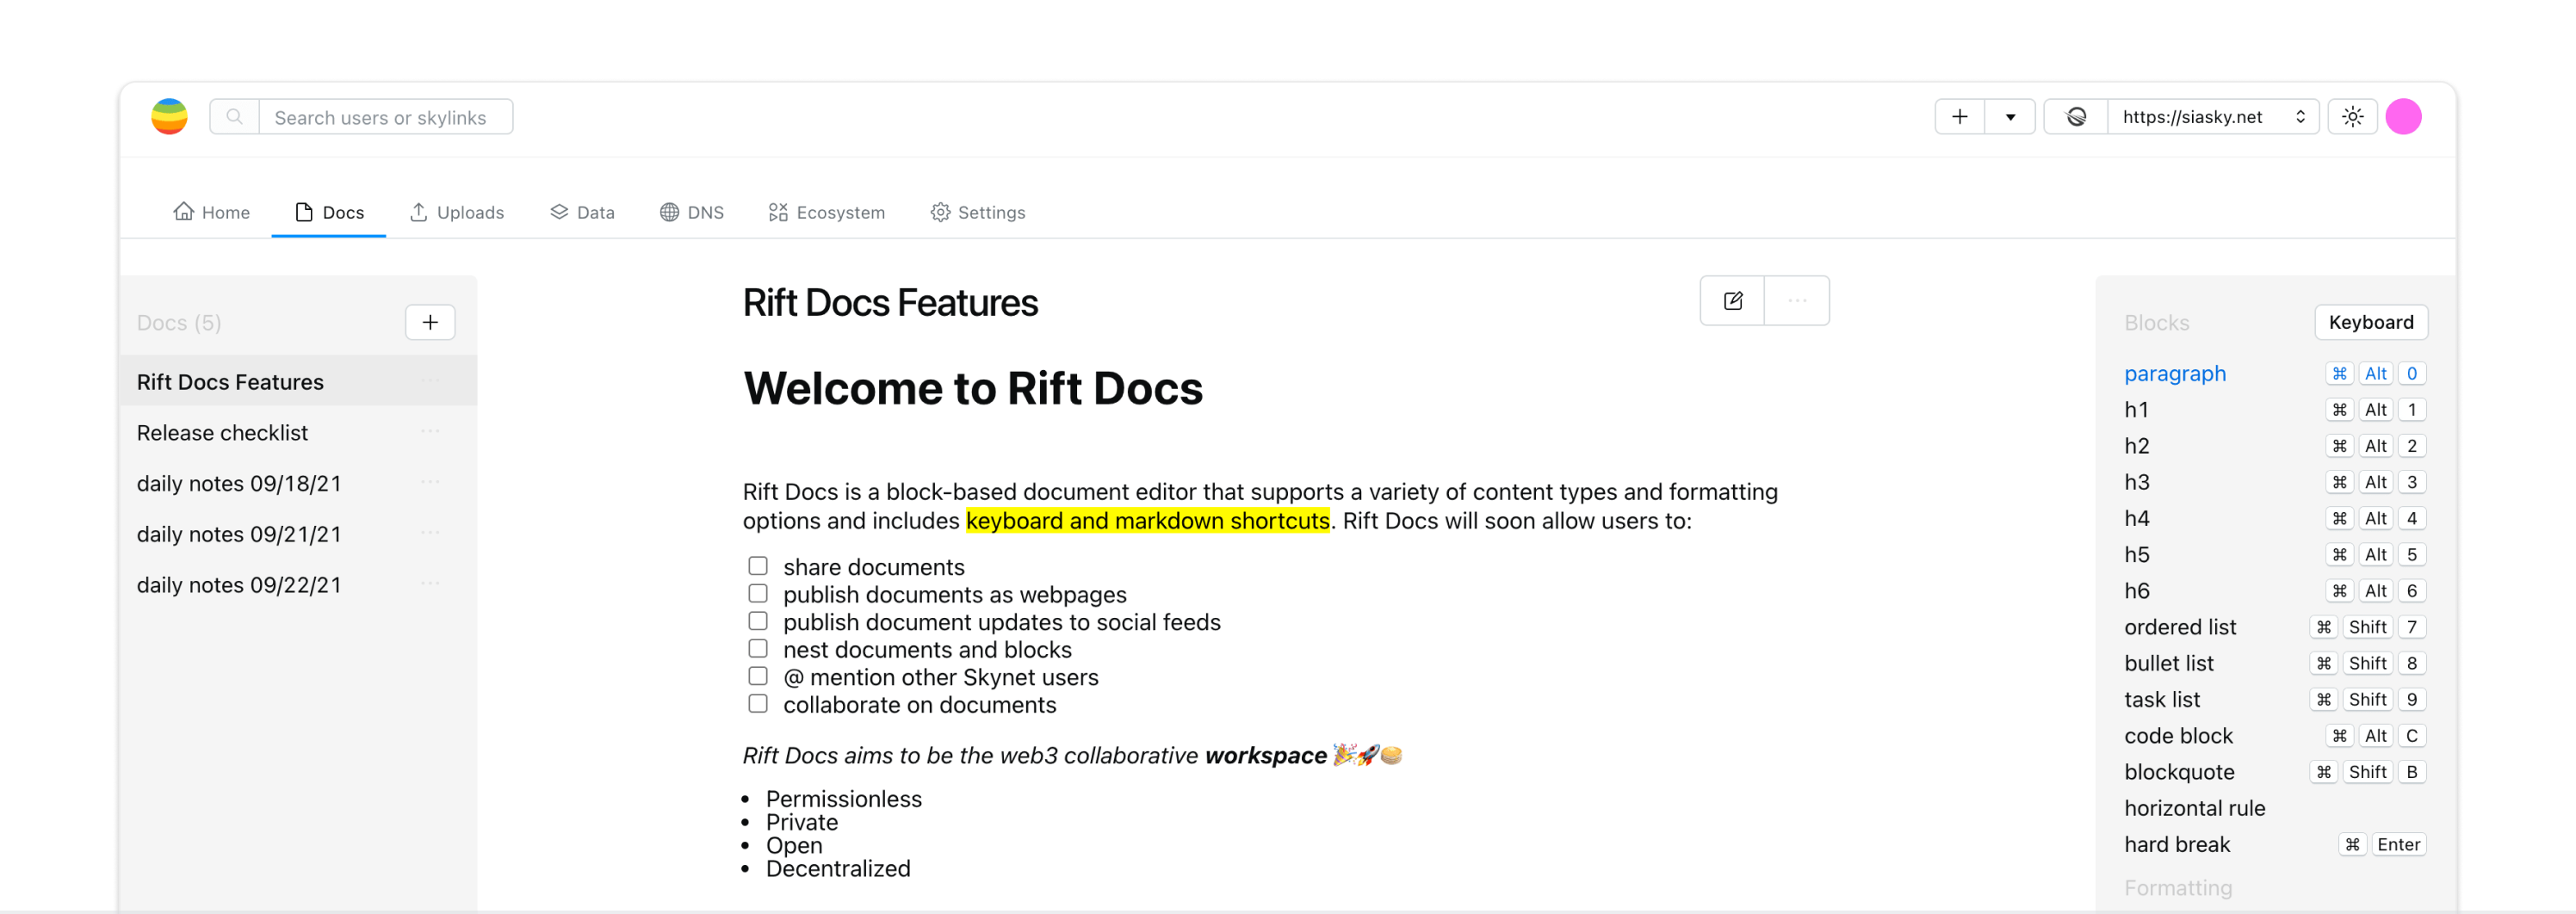The width and height of the screenshot is (2576, 914).
Task: Click the Decentralized bullet item
Action: coord(837,869)
